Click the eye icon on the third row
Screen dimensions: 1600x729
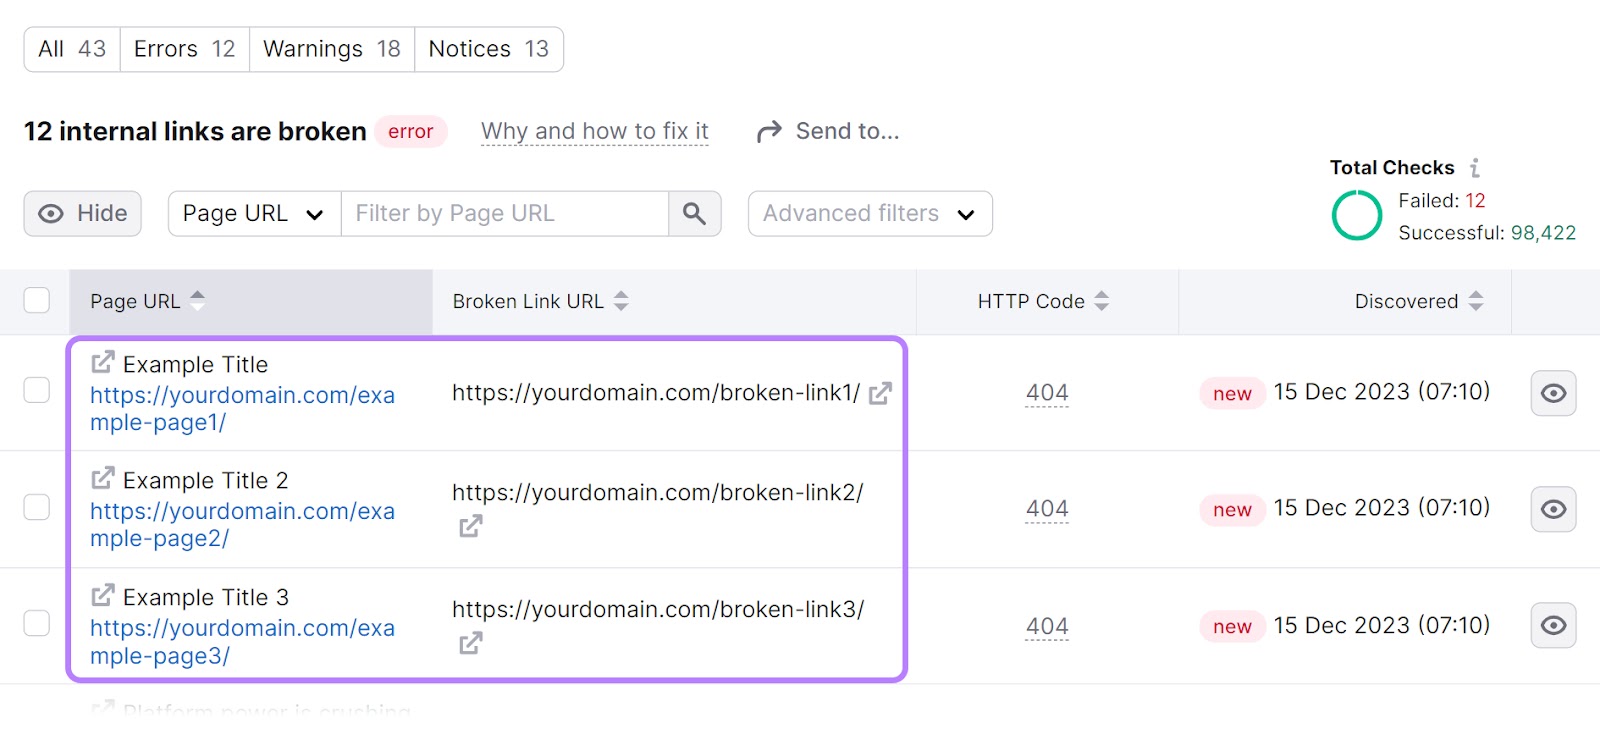(1552, 625)
